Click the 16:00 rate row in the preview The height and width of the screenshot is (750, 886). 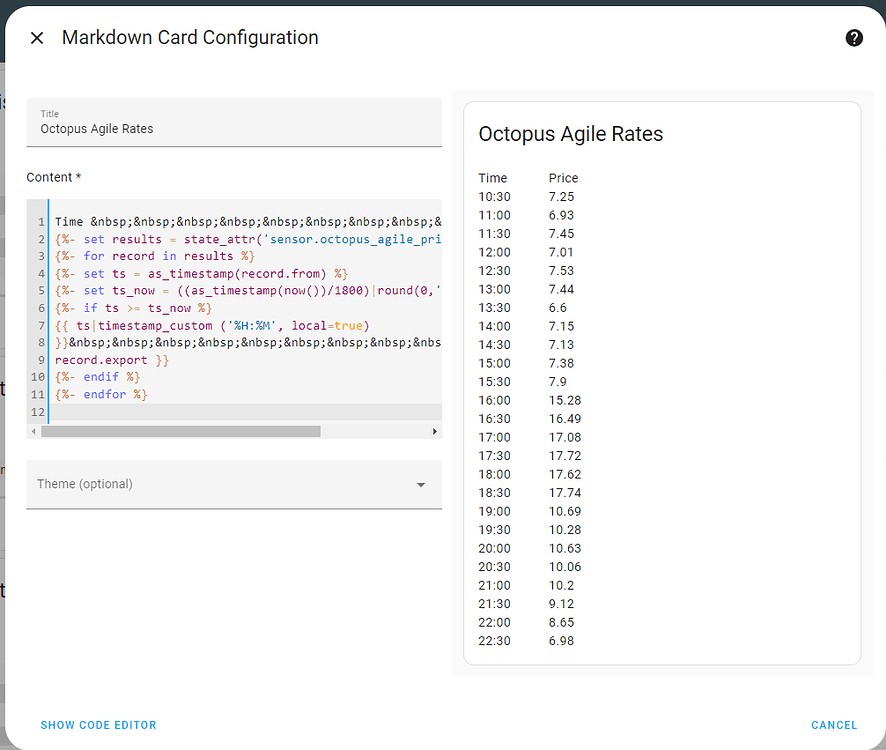pyautogui.click(x=521, y=400)
